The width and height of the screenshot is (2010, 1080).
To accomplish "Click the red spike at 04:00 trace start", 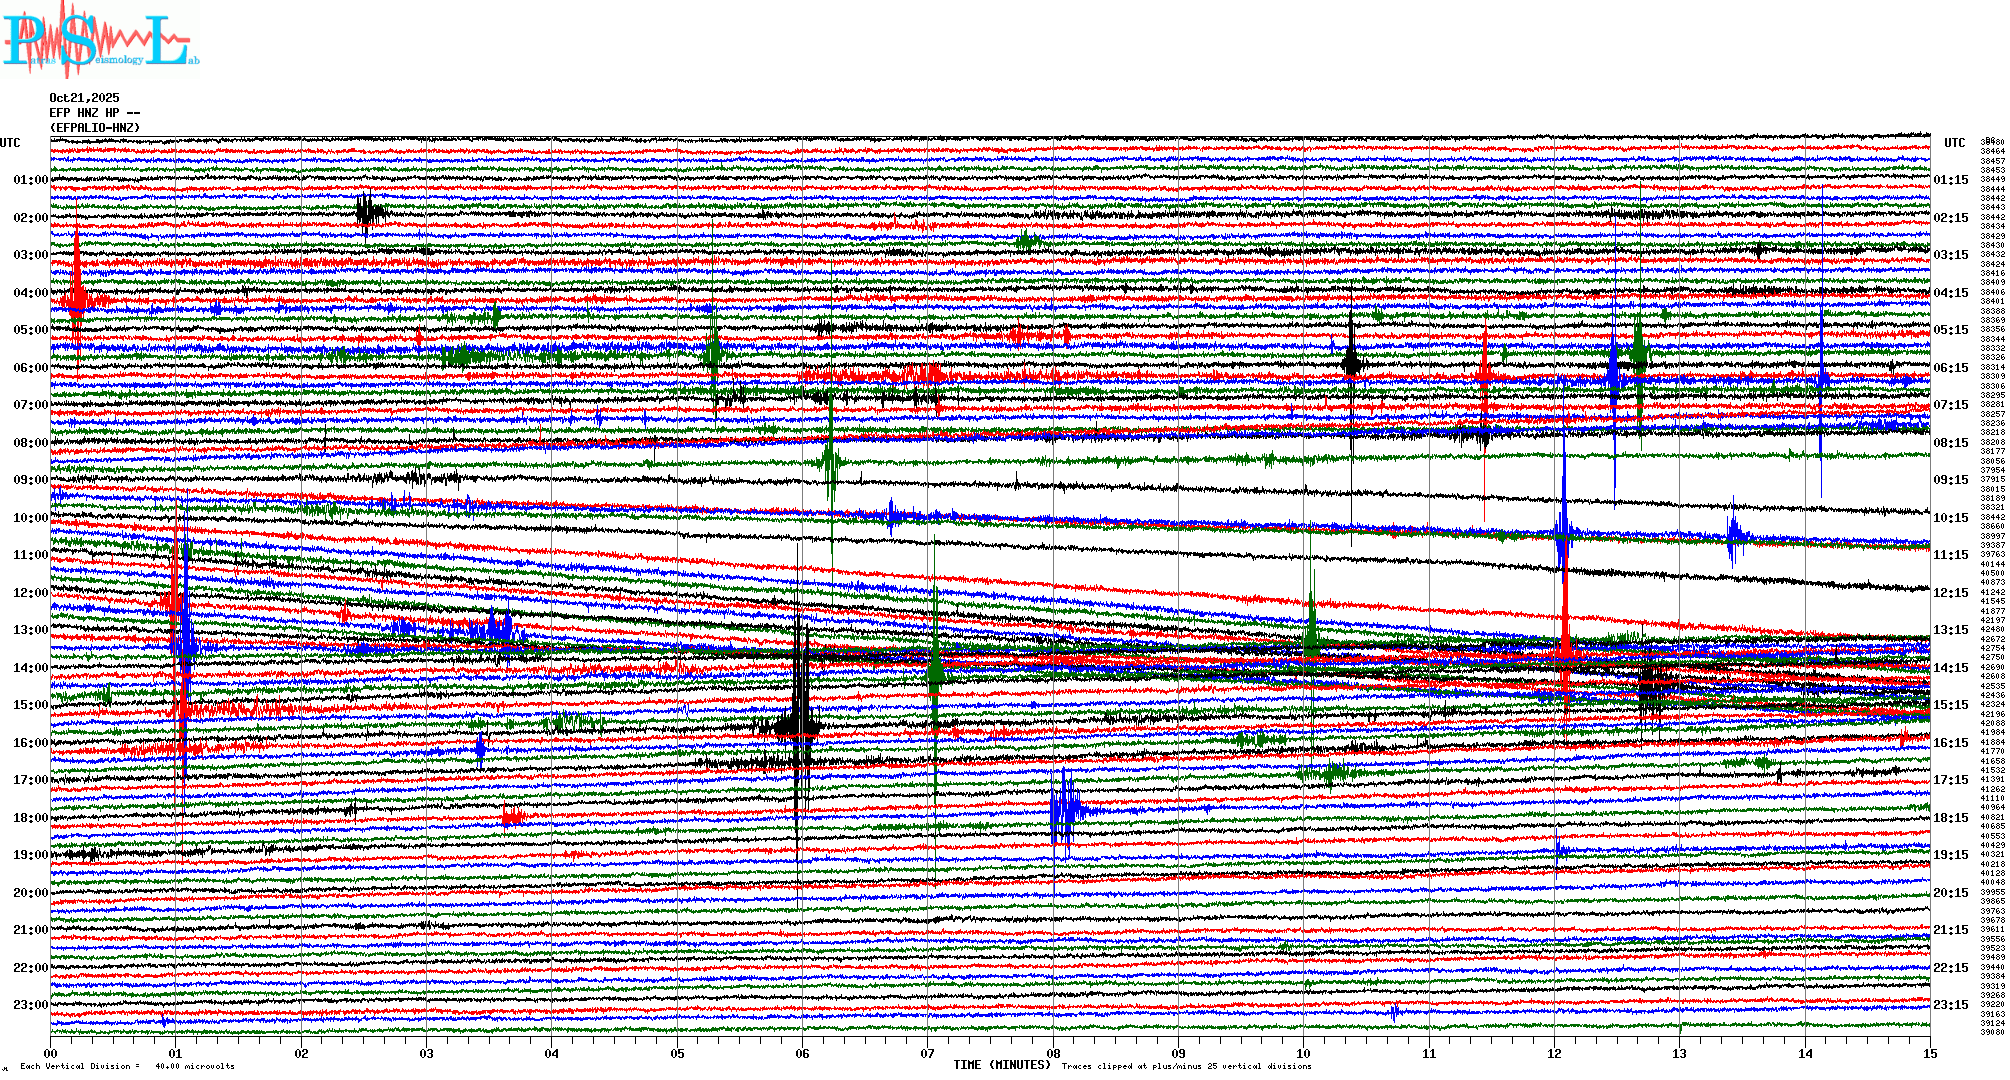I will pyautogui.click(x=77, y=295).
